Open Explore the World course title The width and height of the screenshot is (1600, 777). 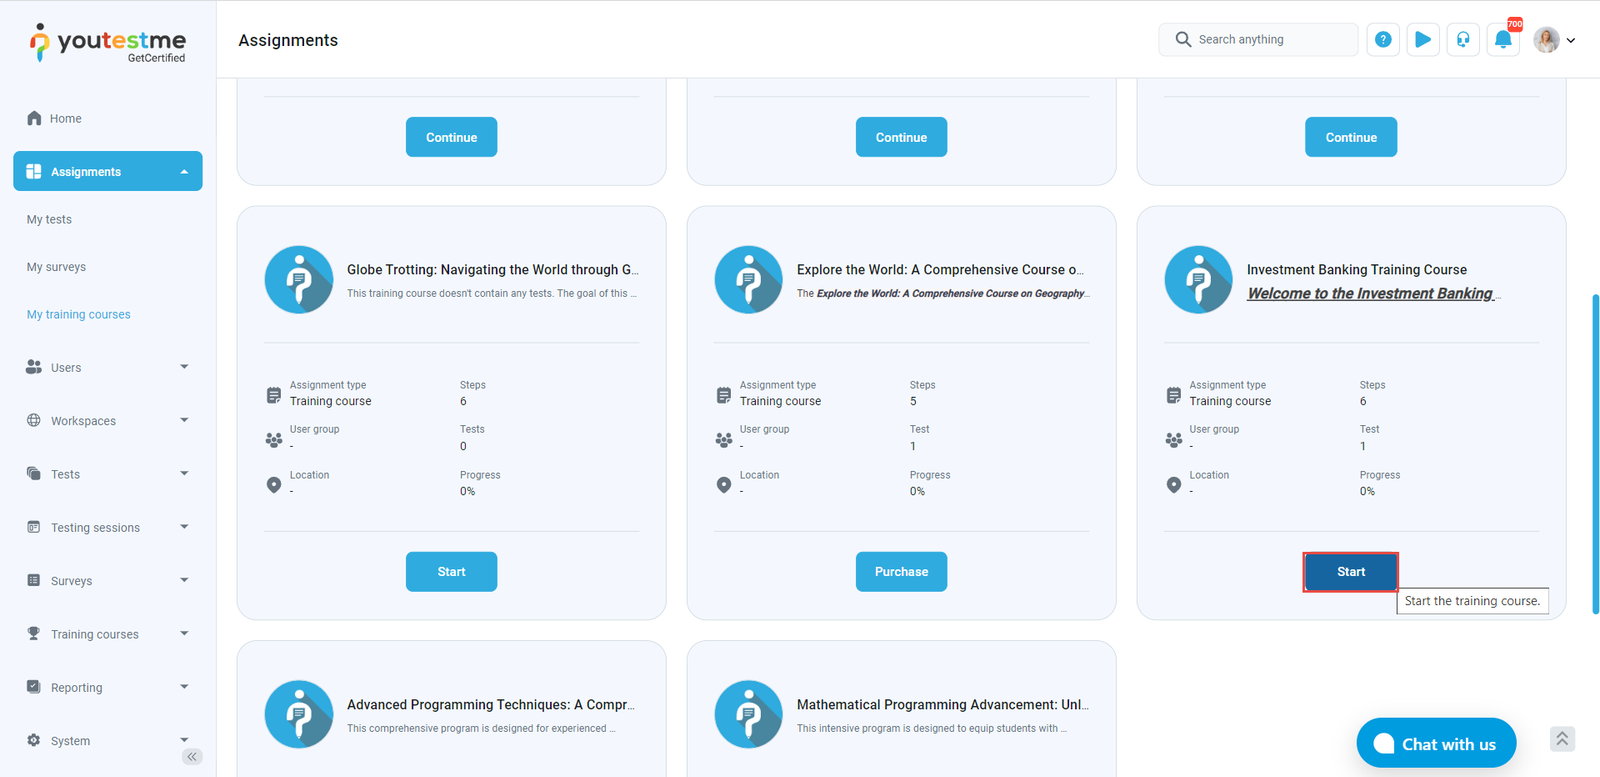pos(940,270)
